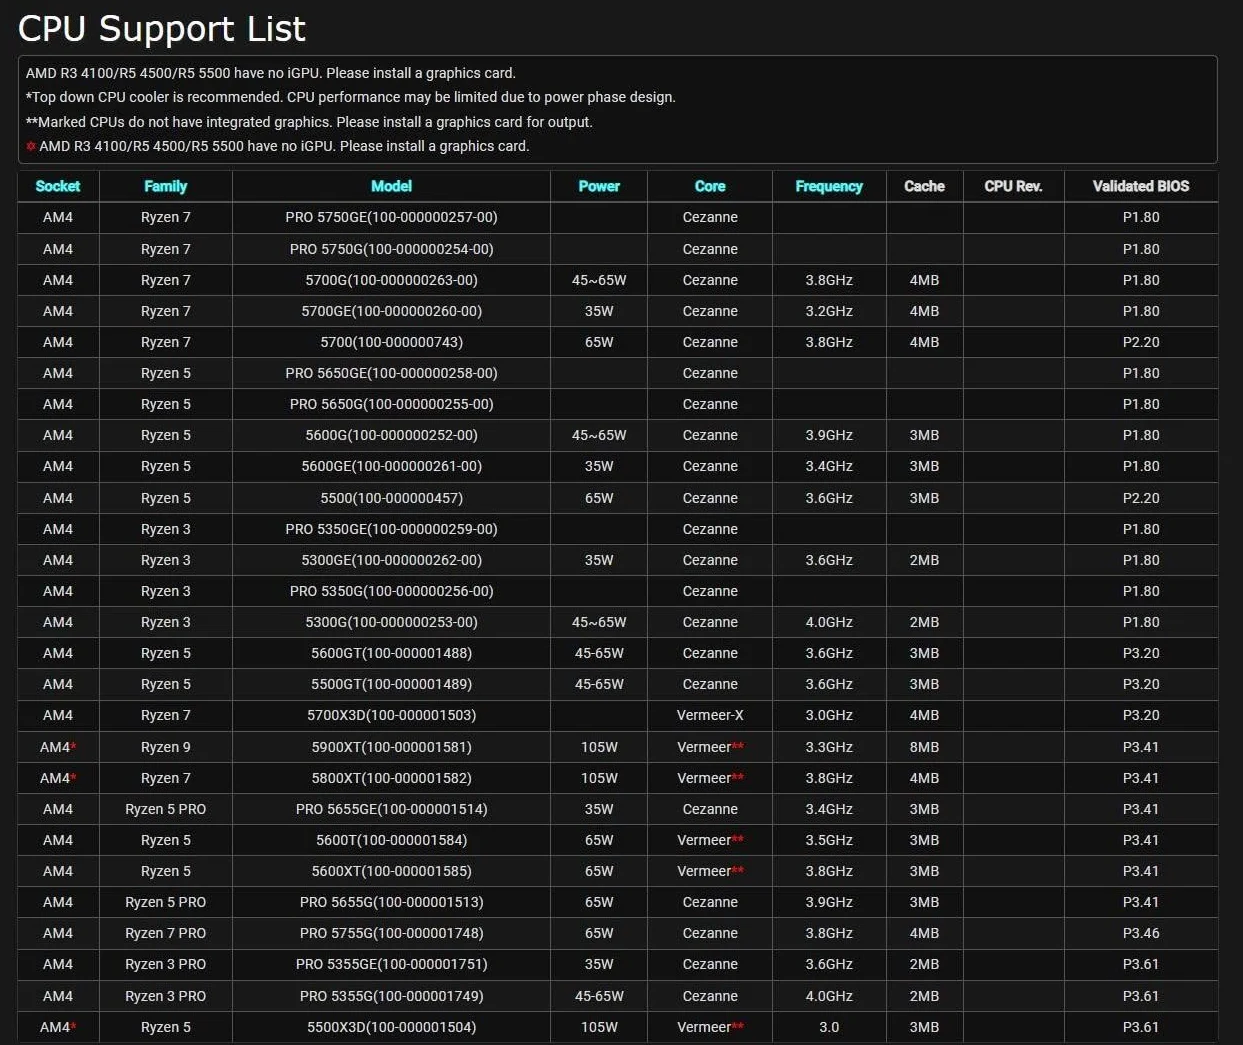The width and height of the screenshot is (1243, 1045).
Task: Click the Core column header
Action: (710, 186)
